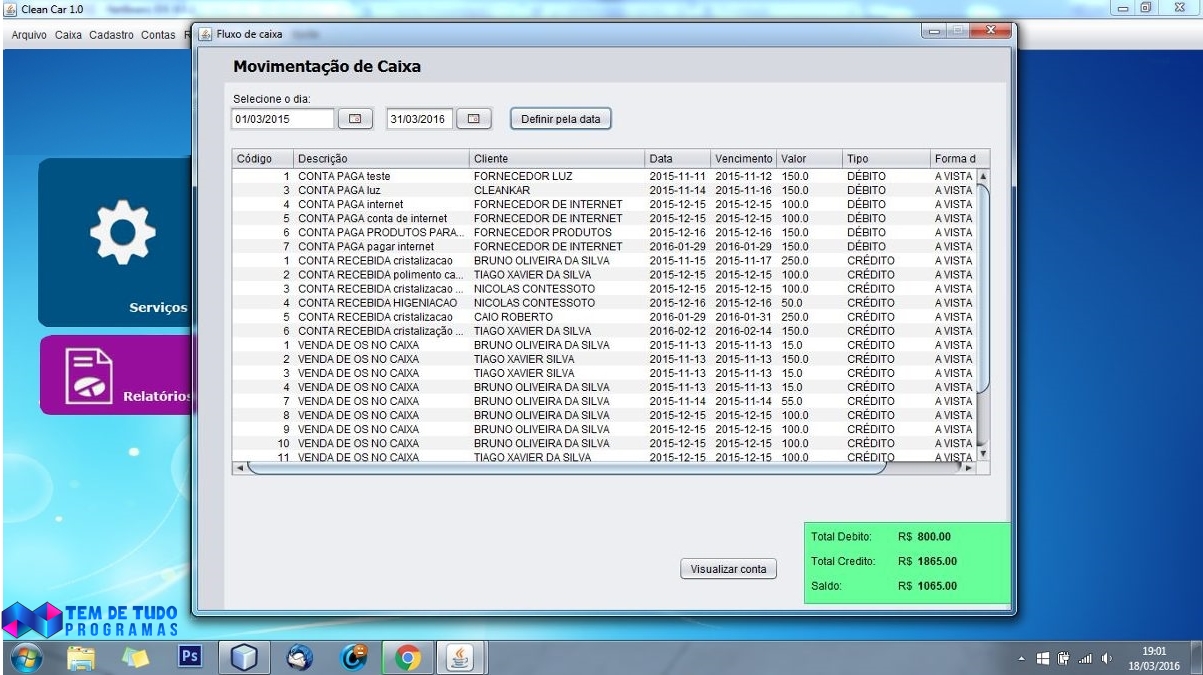Click the Windows Start button
1203x675 pixels.
pyautogui.click(x=26, y=655)
